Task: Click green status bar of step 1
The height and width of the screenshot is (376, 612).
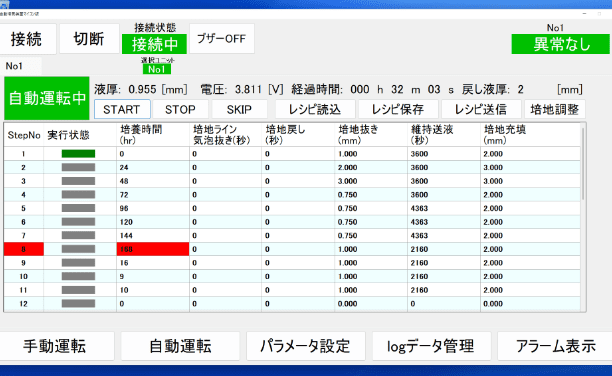Action: [x=78, y=154]
